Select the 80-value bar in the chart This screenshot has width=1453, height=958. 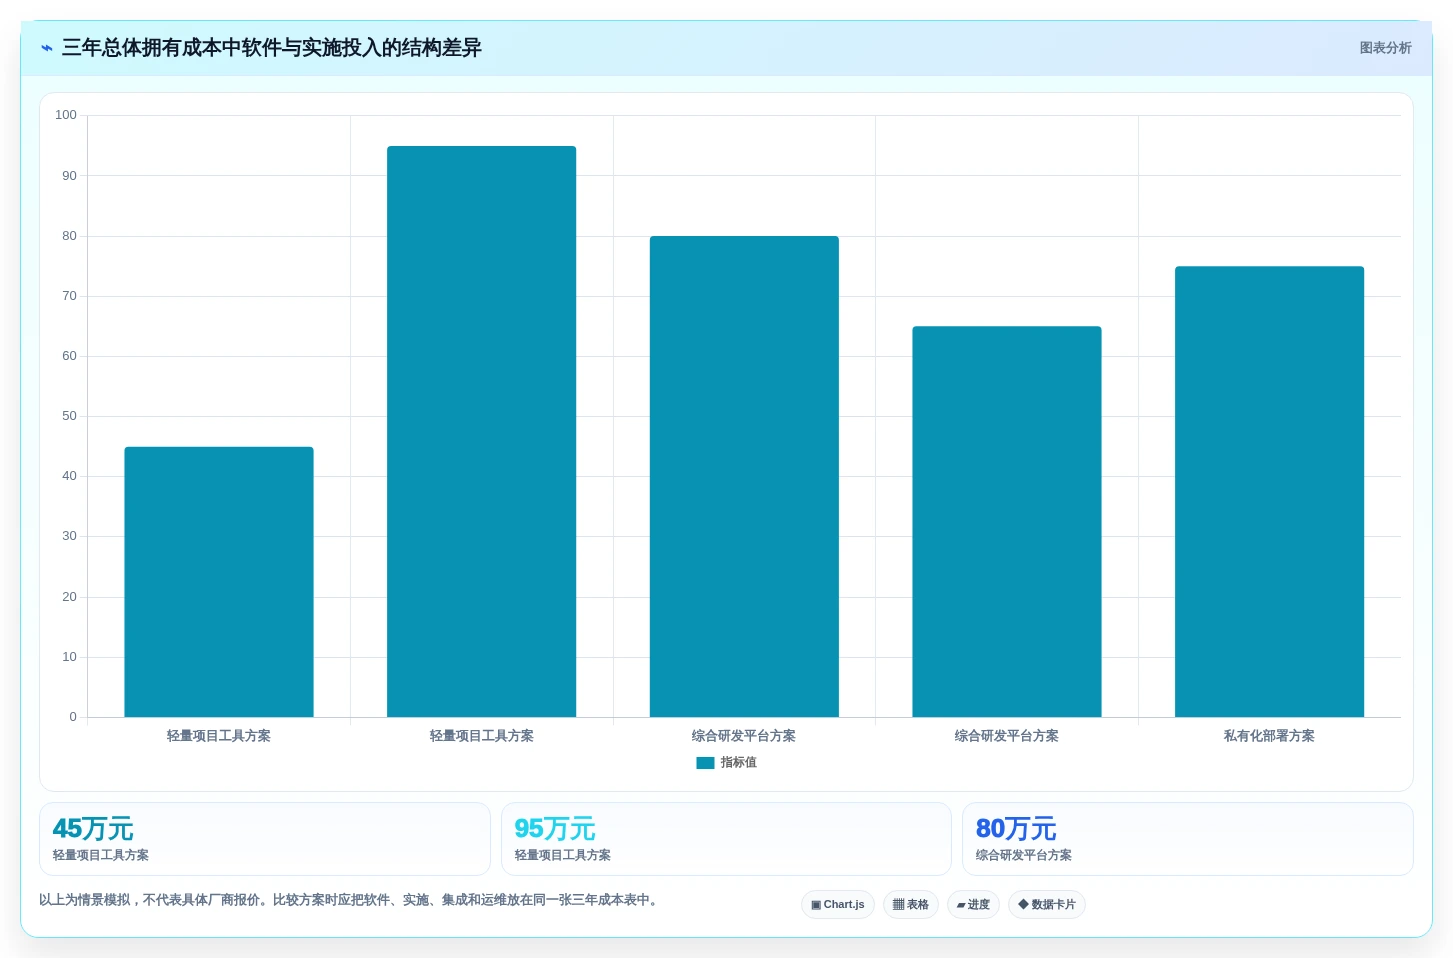(x=744, y=477)
